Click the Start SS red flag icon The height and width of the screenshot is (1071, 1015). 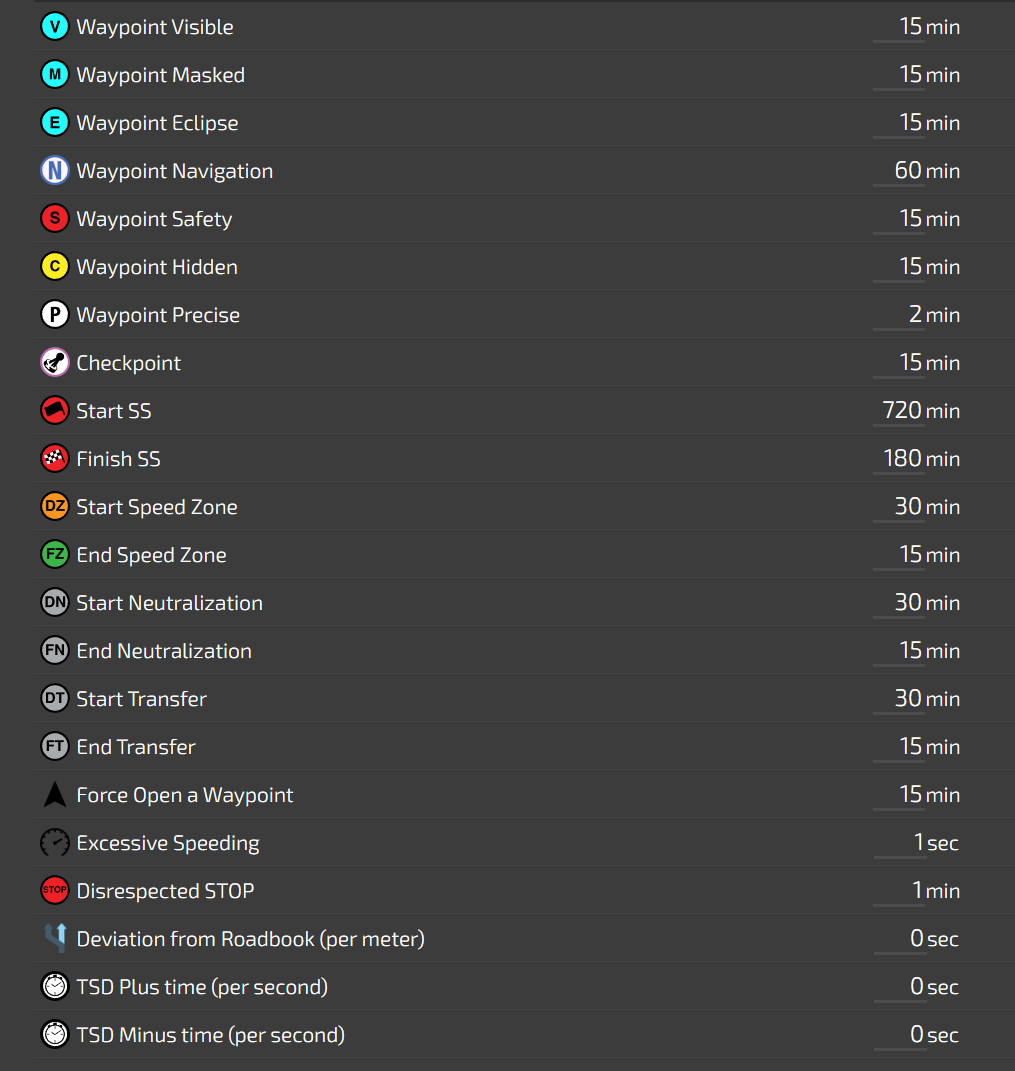tap(54, 411)
